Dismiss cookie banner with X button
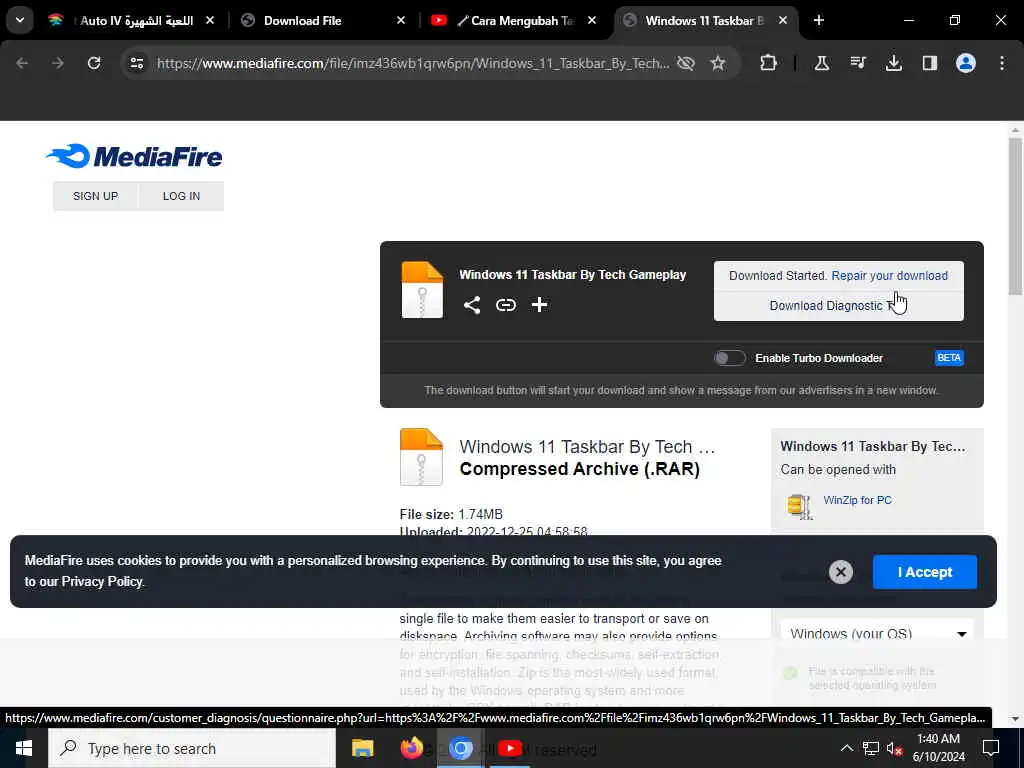The height and width of the screenshot is (768, 1024). tap(840, 572)
